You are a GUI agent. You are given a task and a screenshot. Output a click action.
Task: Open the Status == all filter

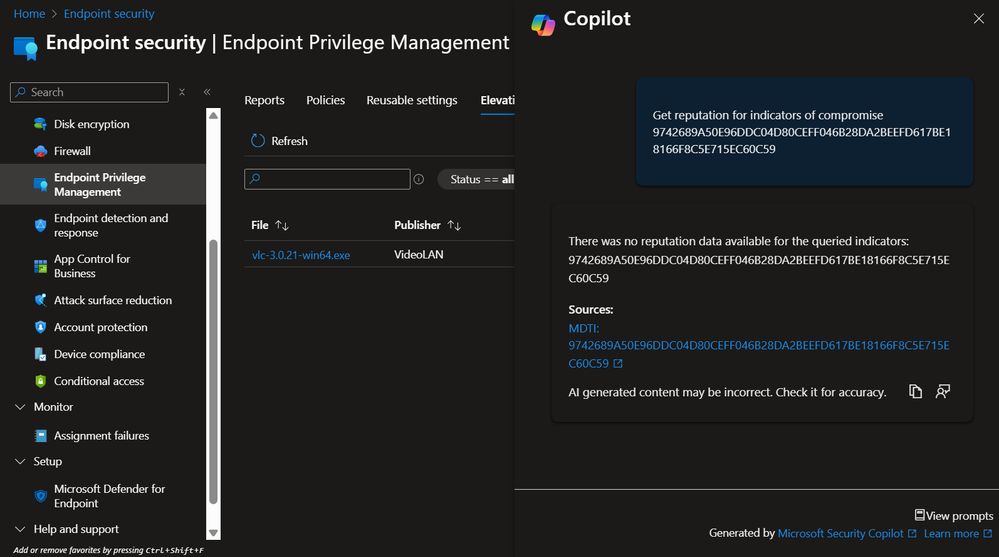point(477,180)
